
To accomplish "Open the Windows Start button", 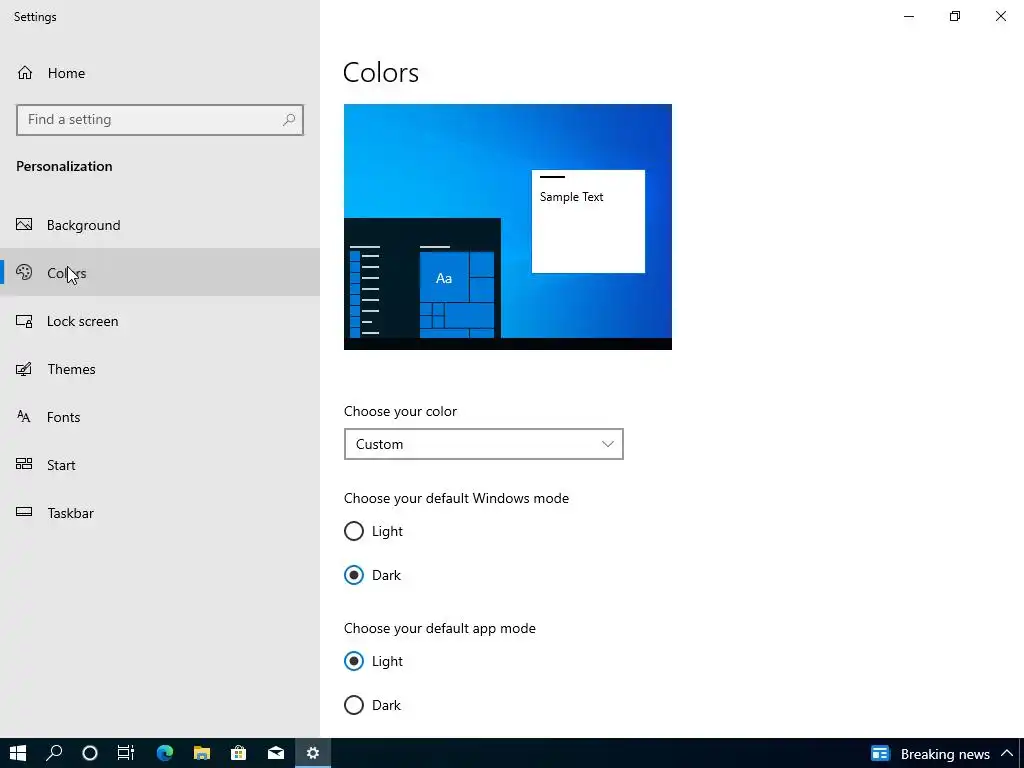I will point(18,753).
